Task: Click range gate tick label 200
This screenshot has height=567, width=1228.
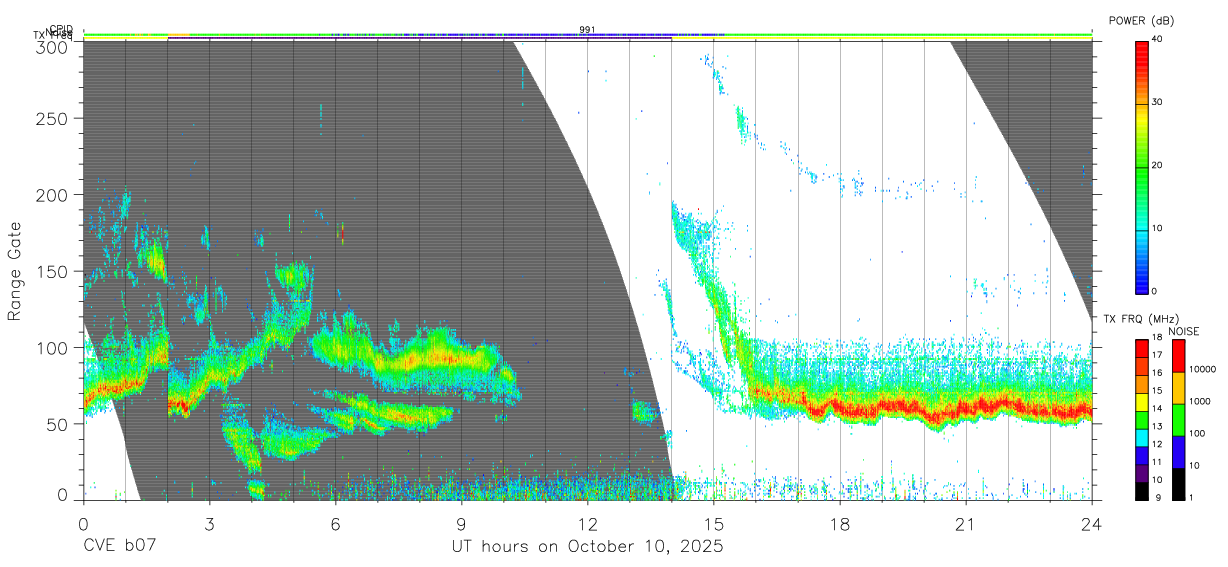Action: 54,195
